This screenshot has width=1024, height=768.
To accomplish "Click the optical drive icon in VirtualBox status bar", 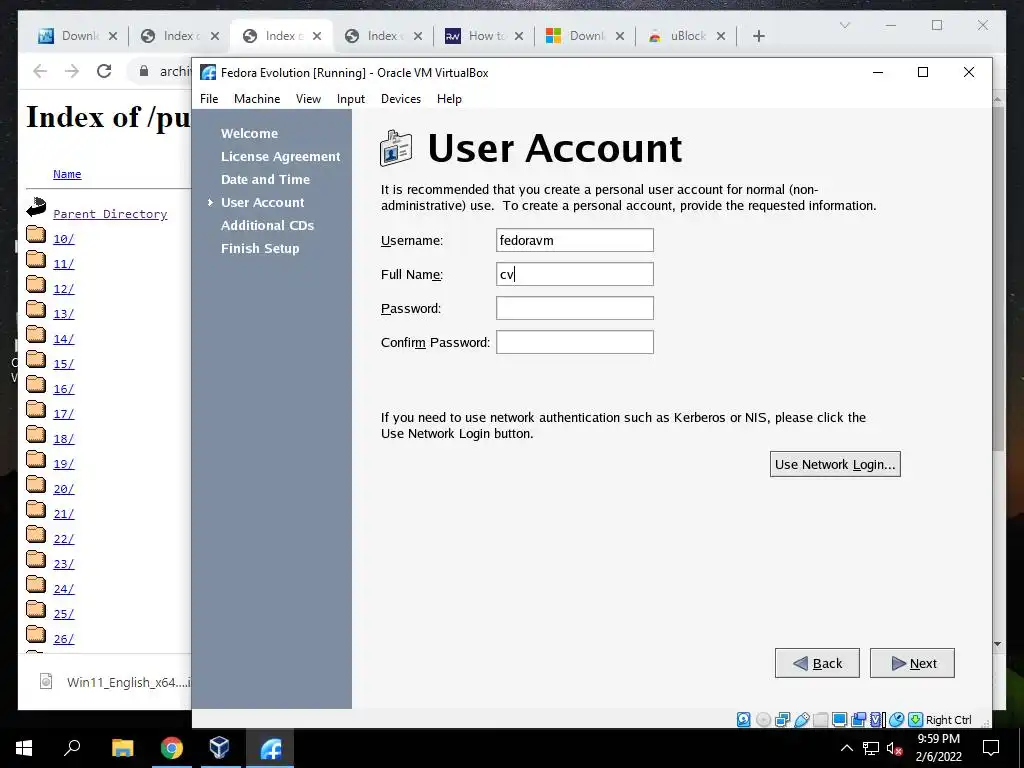I will coord(763,720).
